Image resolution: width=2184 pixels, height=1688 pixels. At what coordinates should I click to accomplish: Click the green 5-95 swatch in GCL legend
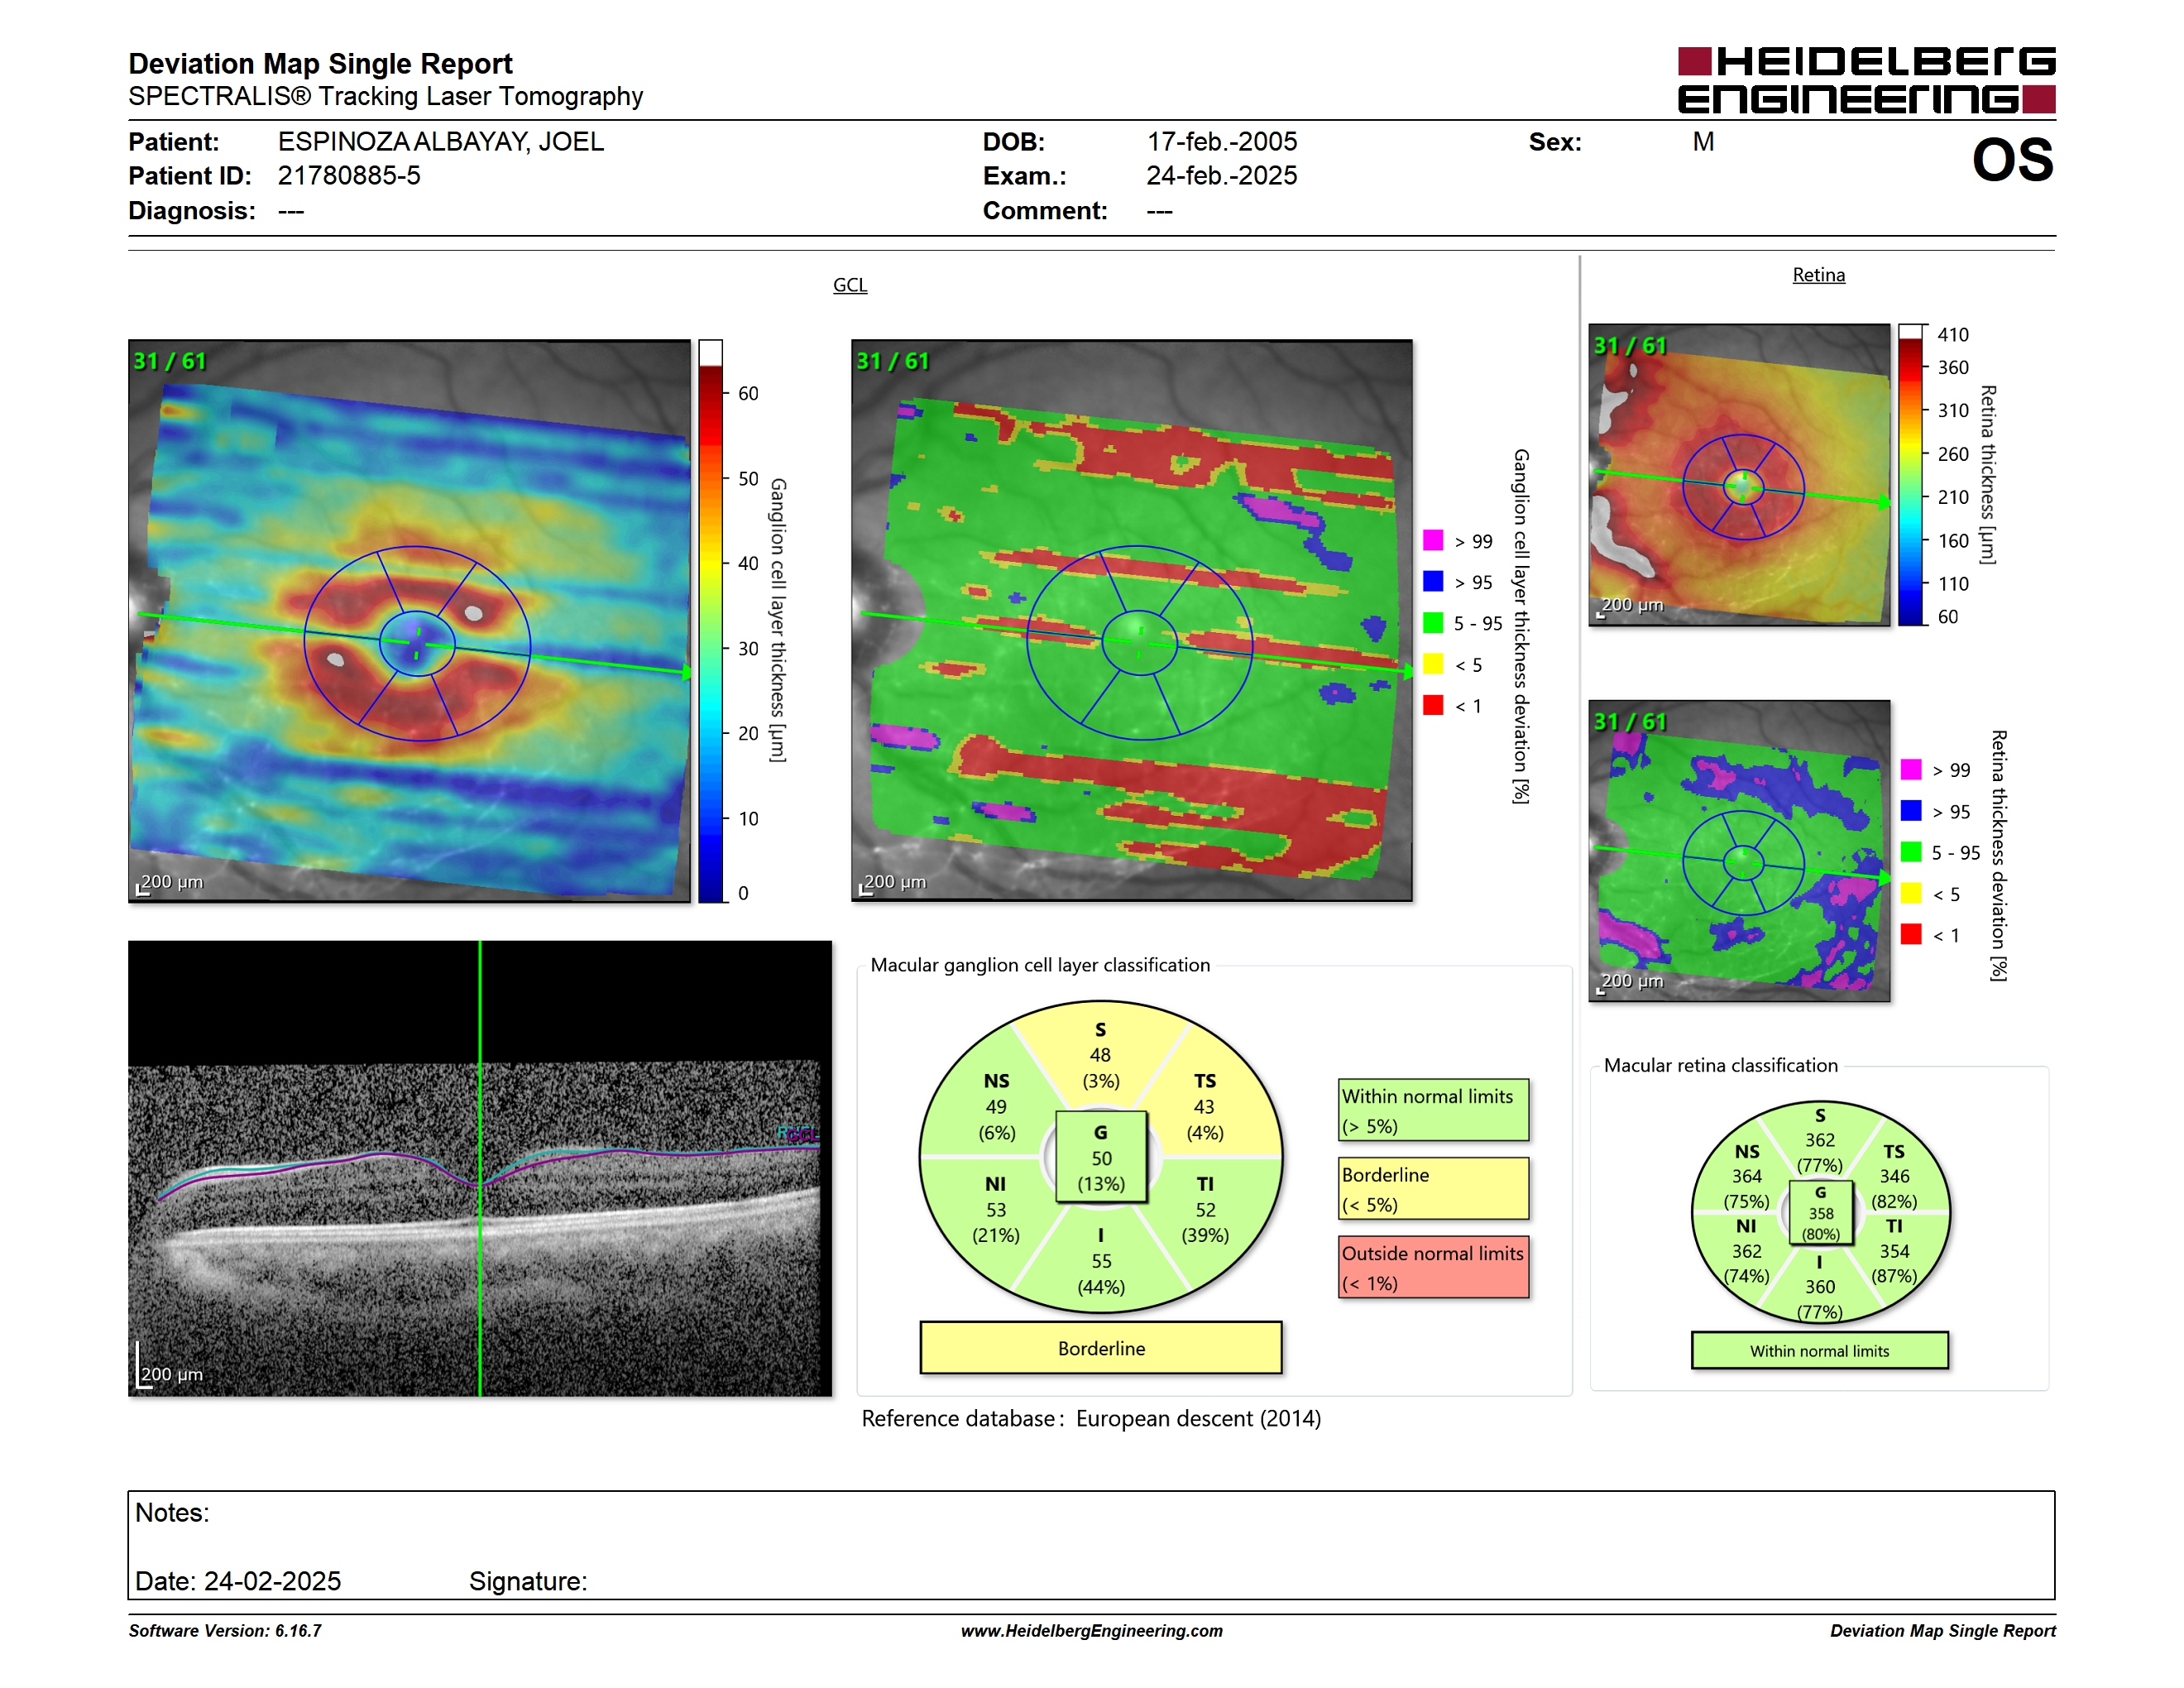click(x=1433, y=623)
